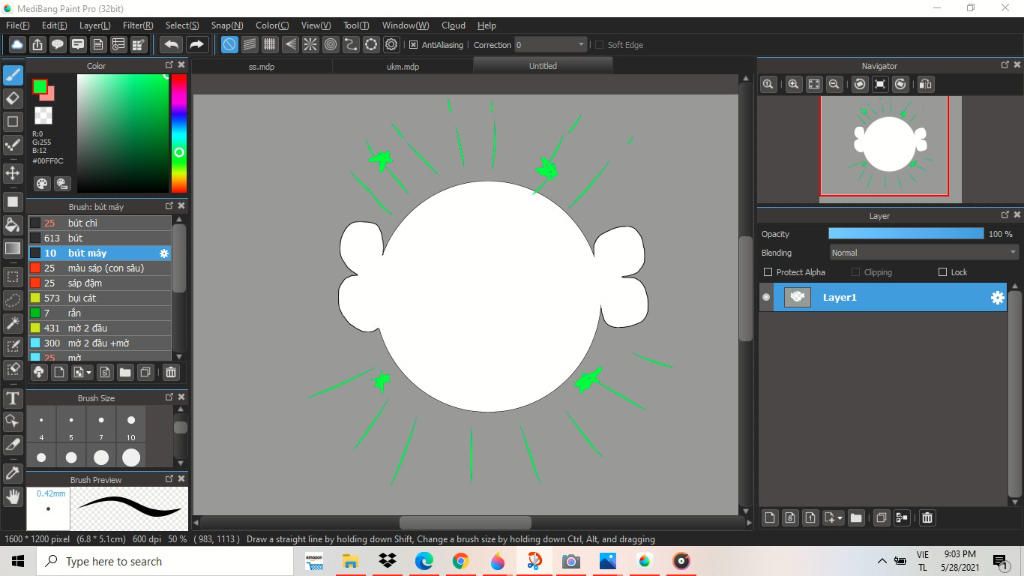Screen dimensions: 1024x576
Task: Enable the Soft Edge checkbox
Action: (600, 45)
